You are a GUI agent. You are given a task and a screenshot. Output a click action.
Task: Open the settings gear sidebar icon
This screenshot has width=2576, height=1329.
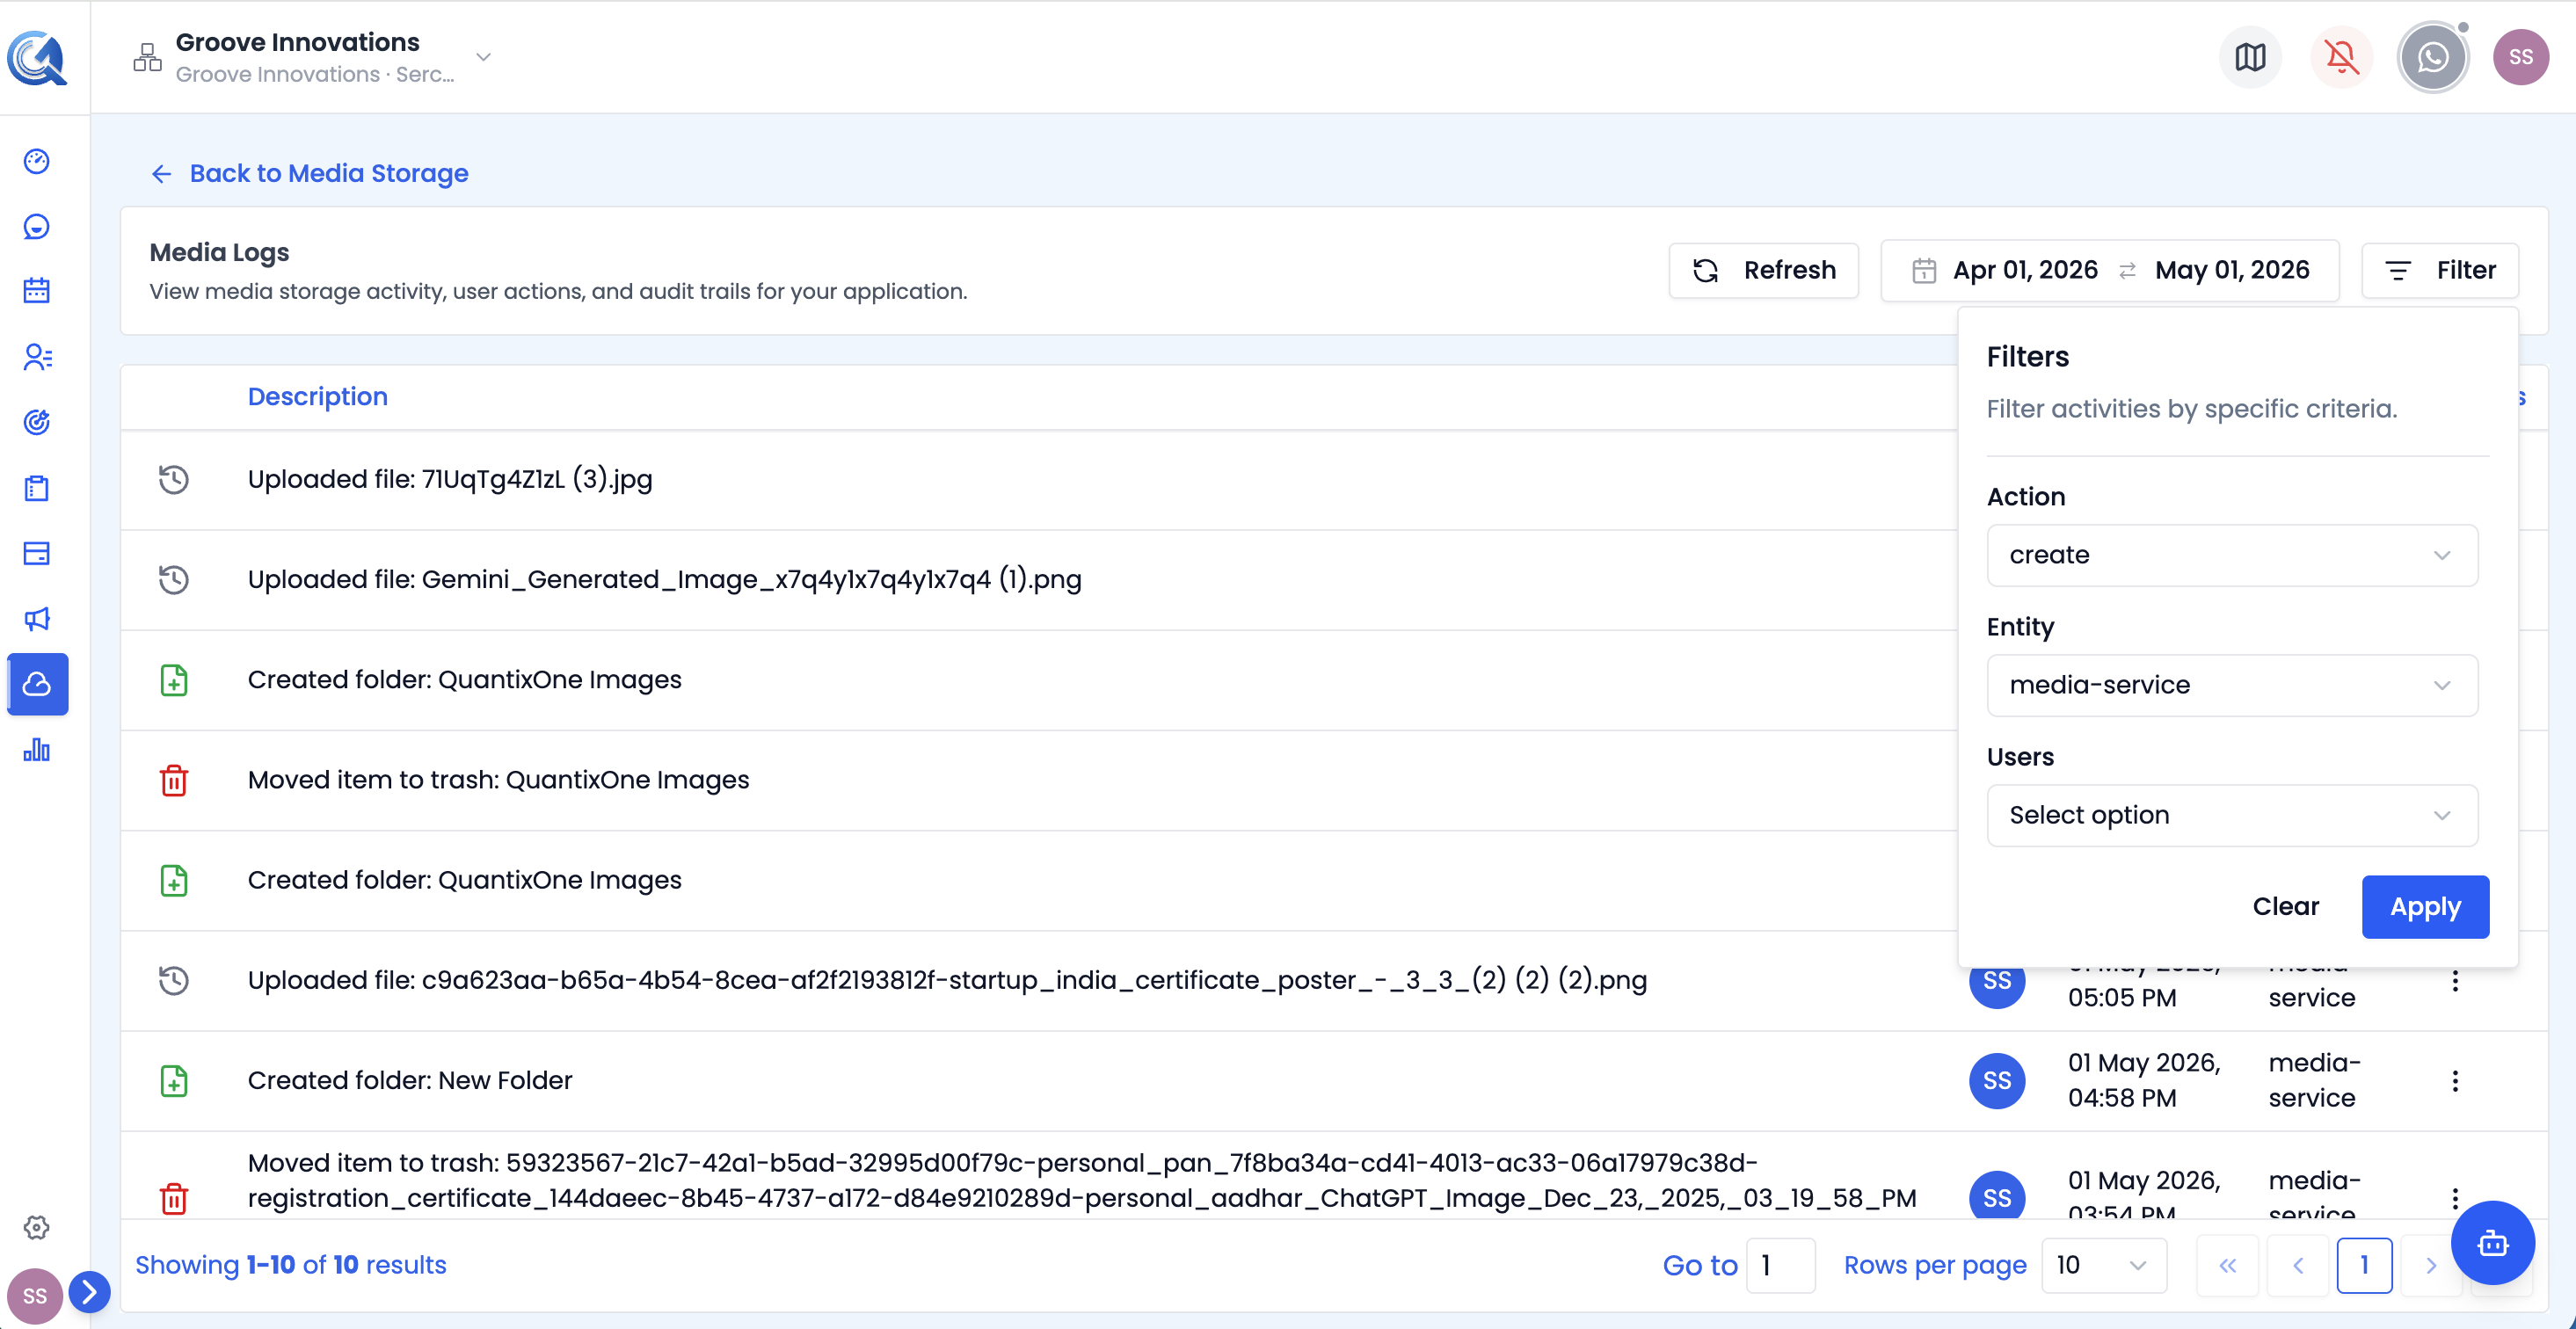pyautogui.click(x=37, y=1227)
